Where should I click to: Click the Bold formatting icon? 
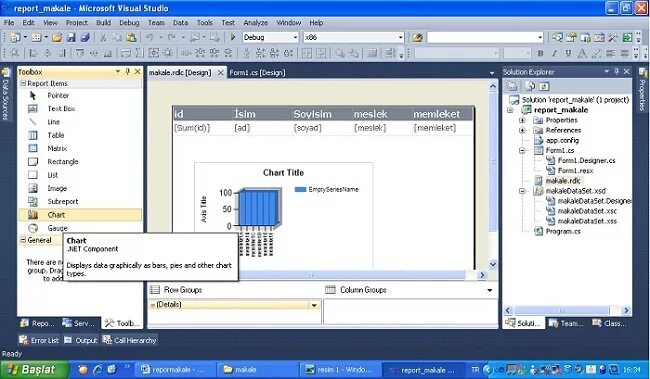coord(540,53)
